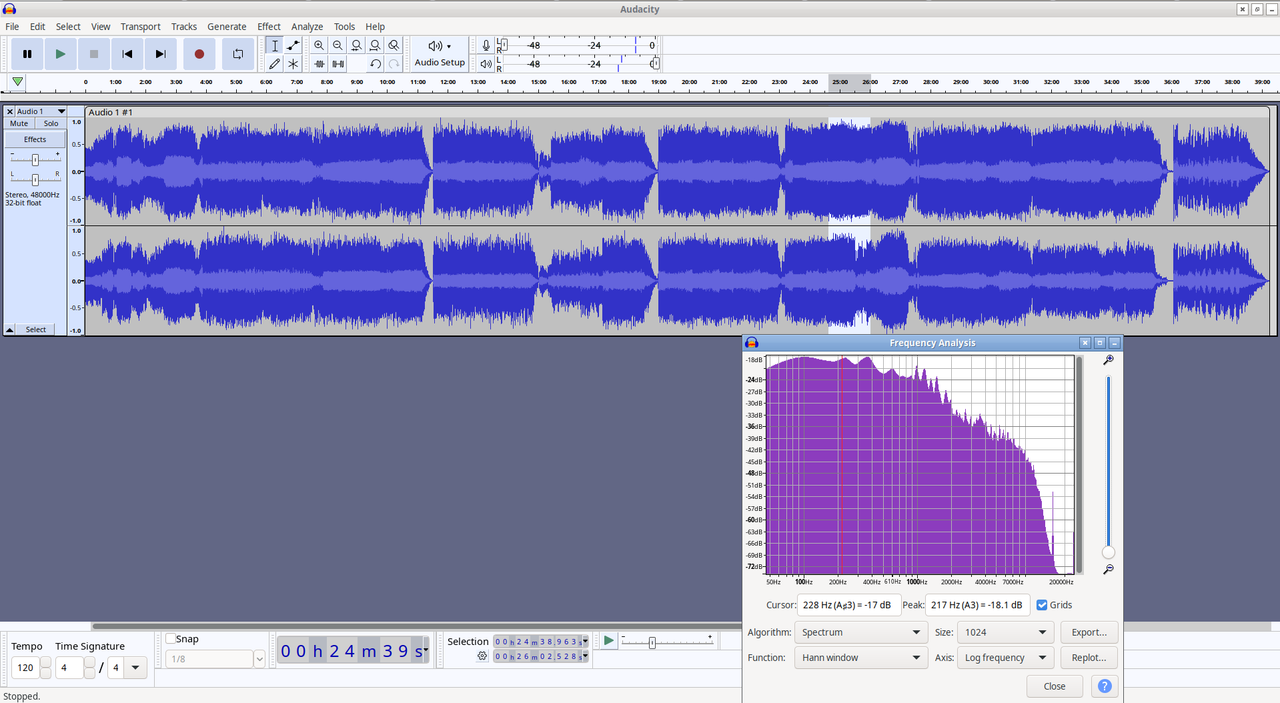This screenshot has height=703, width=1280.
Task: Click the Replot... button
Action: pos(1089,658)
